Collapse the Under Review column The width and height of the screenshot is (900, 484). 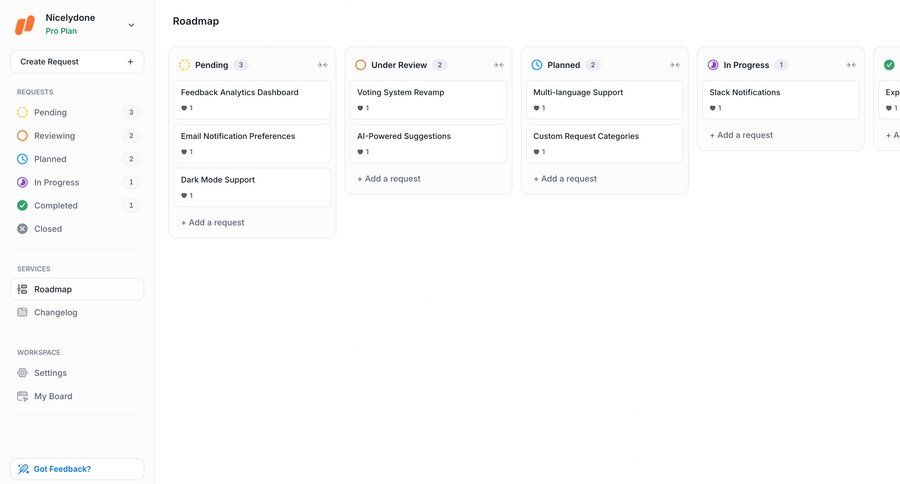(498, 65)
